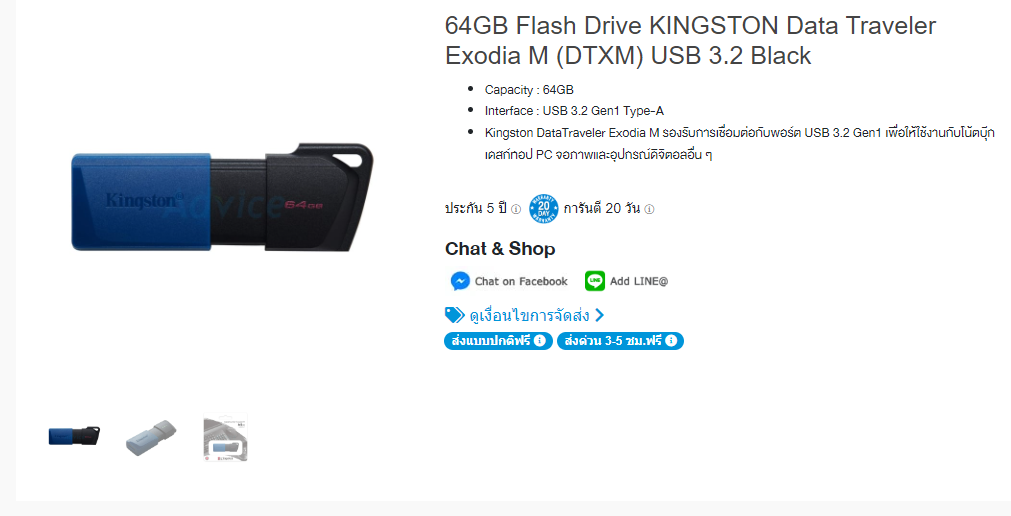
Task: Select the retail packaging thumbnail
Action: (226, 439)
